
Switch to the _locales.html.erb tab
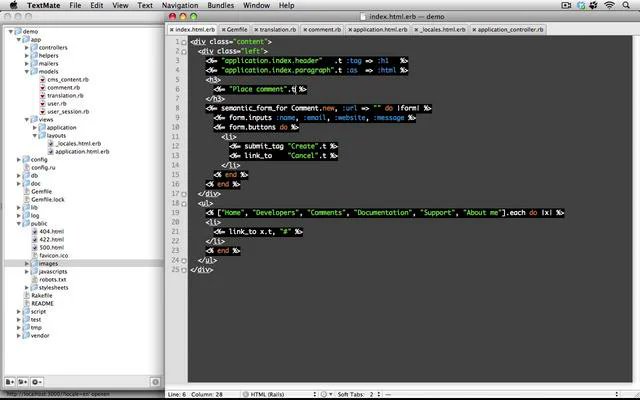point(440,29)
